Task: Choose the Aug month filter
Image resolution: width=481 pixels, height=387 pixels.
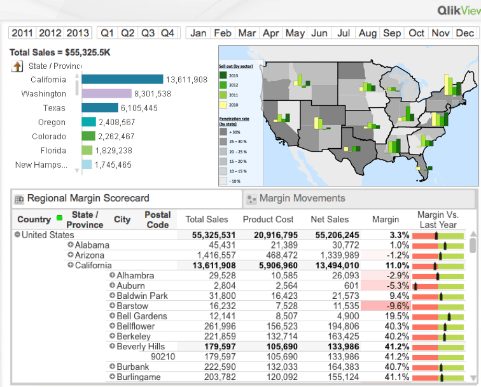Action: pos(368,33)
